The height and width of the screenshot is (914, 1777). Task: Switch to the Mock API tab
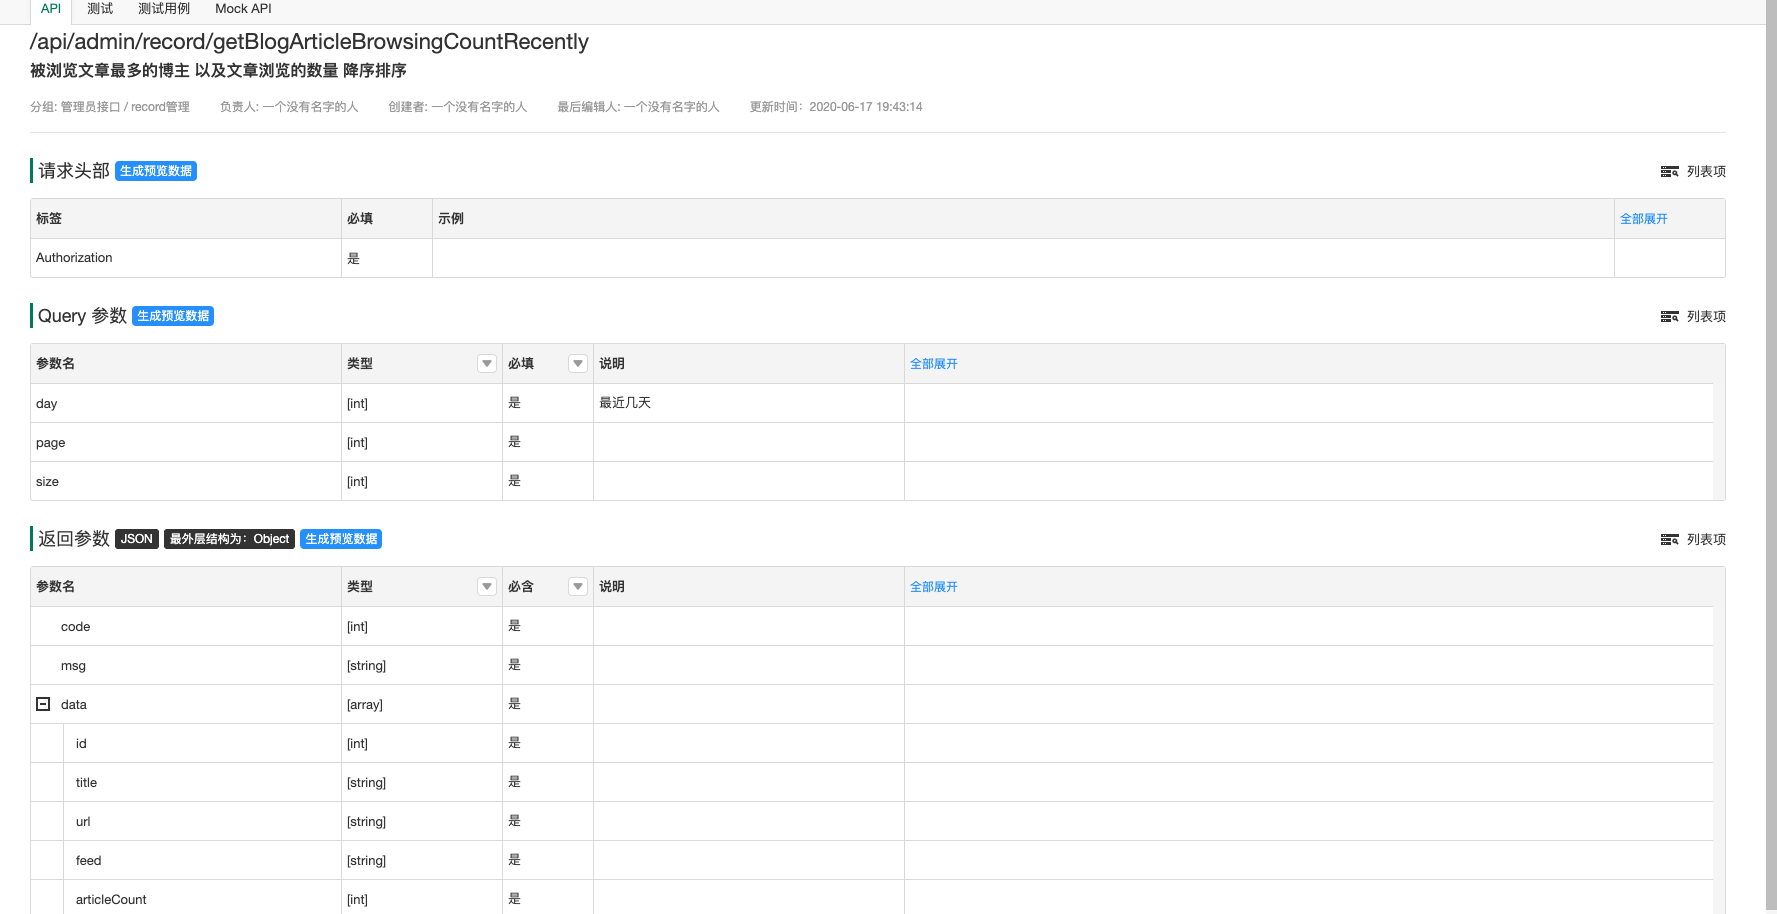pos(243,9)
